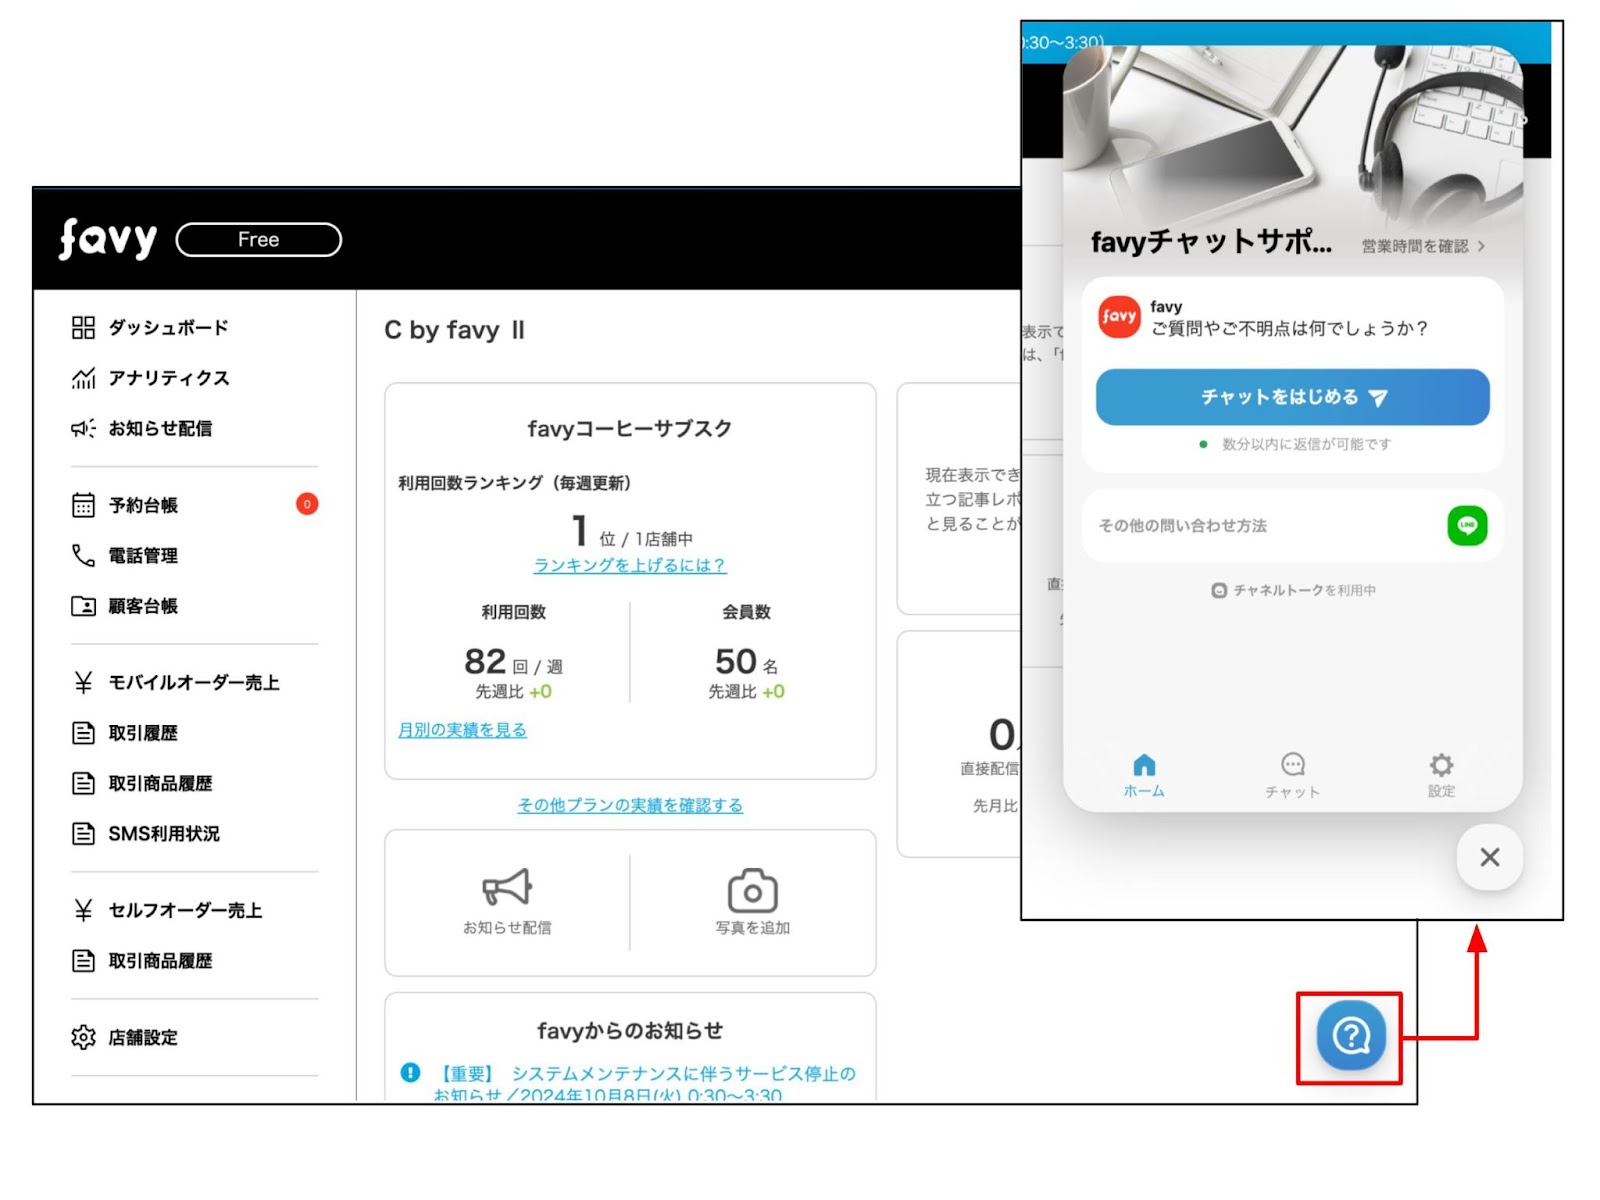Switch to 設定 tab in chat widget

pos(1441,776)
